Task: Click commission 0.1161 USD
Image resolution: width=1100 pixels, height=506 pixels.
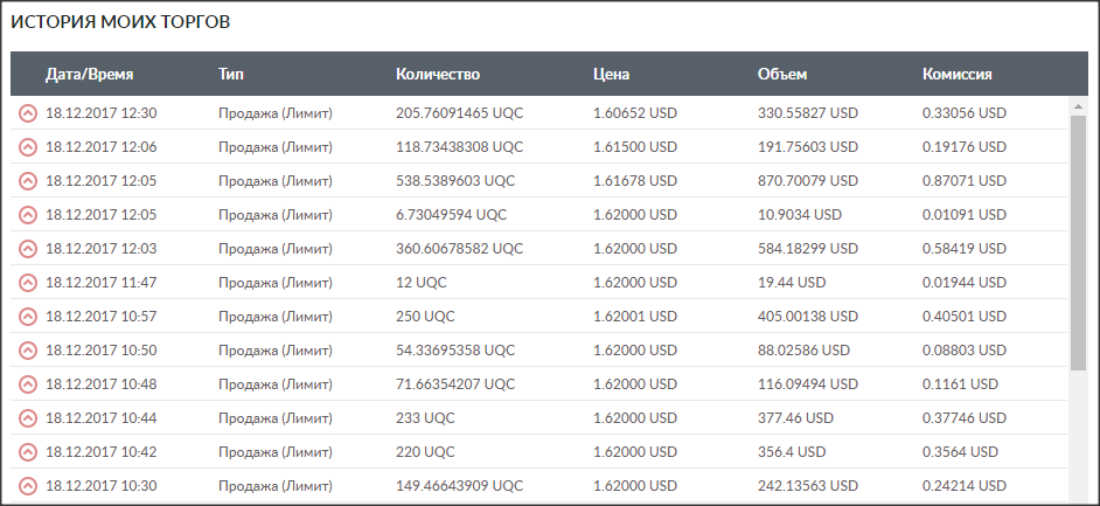Action: (960, 384)
